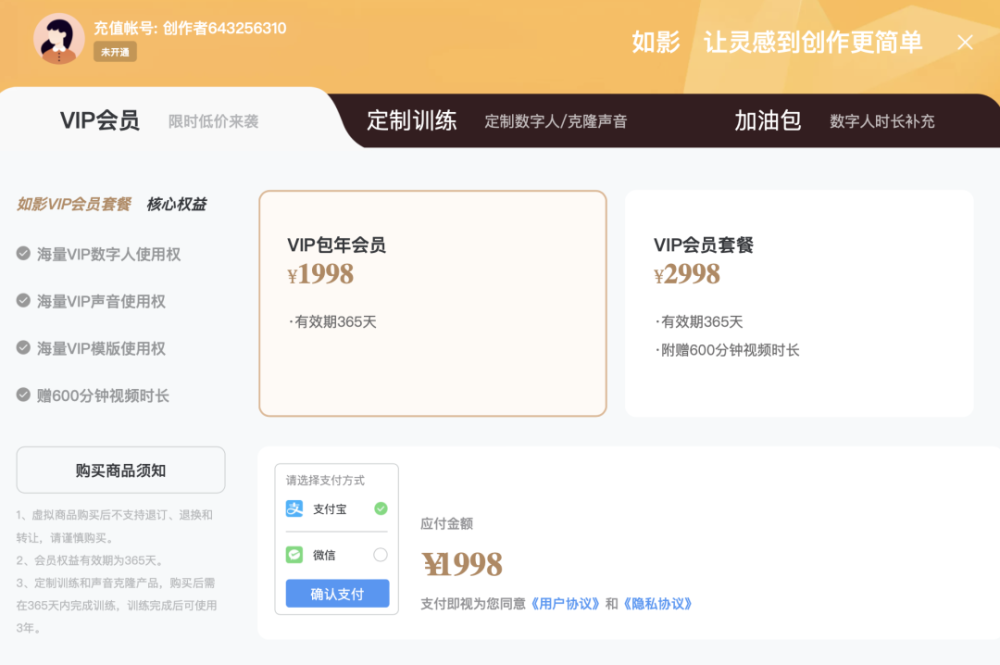Select the 支付宝 payment radio button
This screenshot has width=1000, height=665.
click(x=381, y=509)
